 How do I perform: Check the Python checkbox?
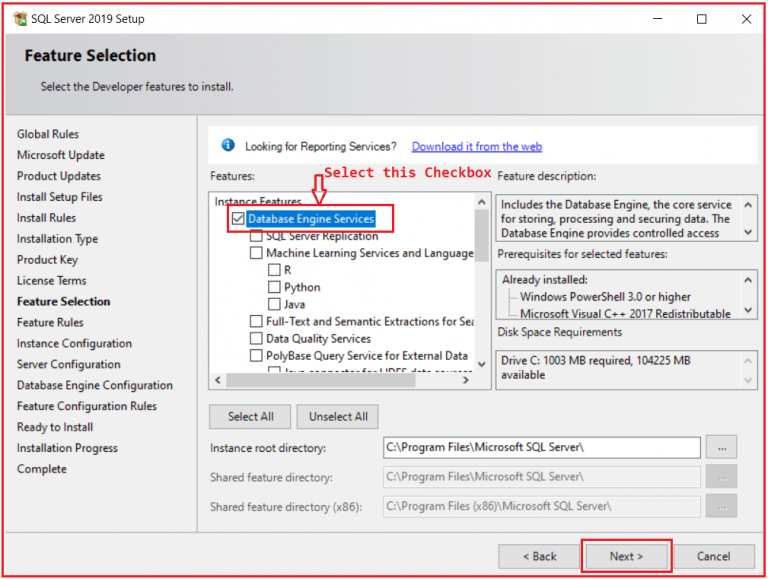[274, 287]
